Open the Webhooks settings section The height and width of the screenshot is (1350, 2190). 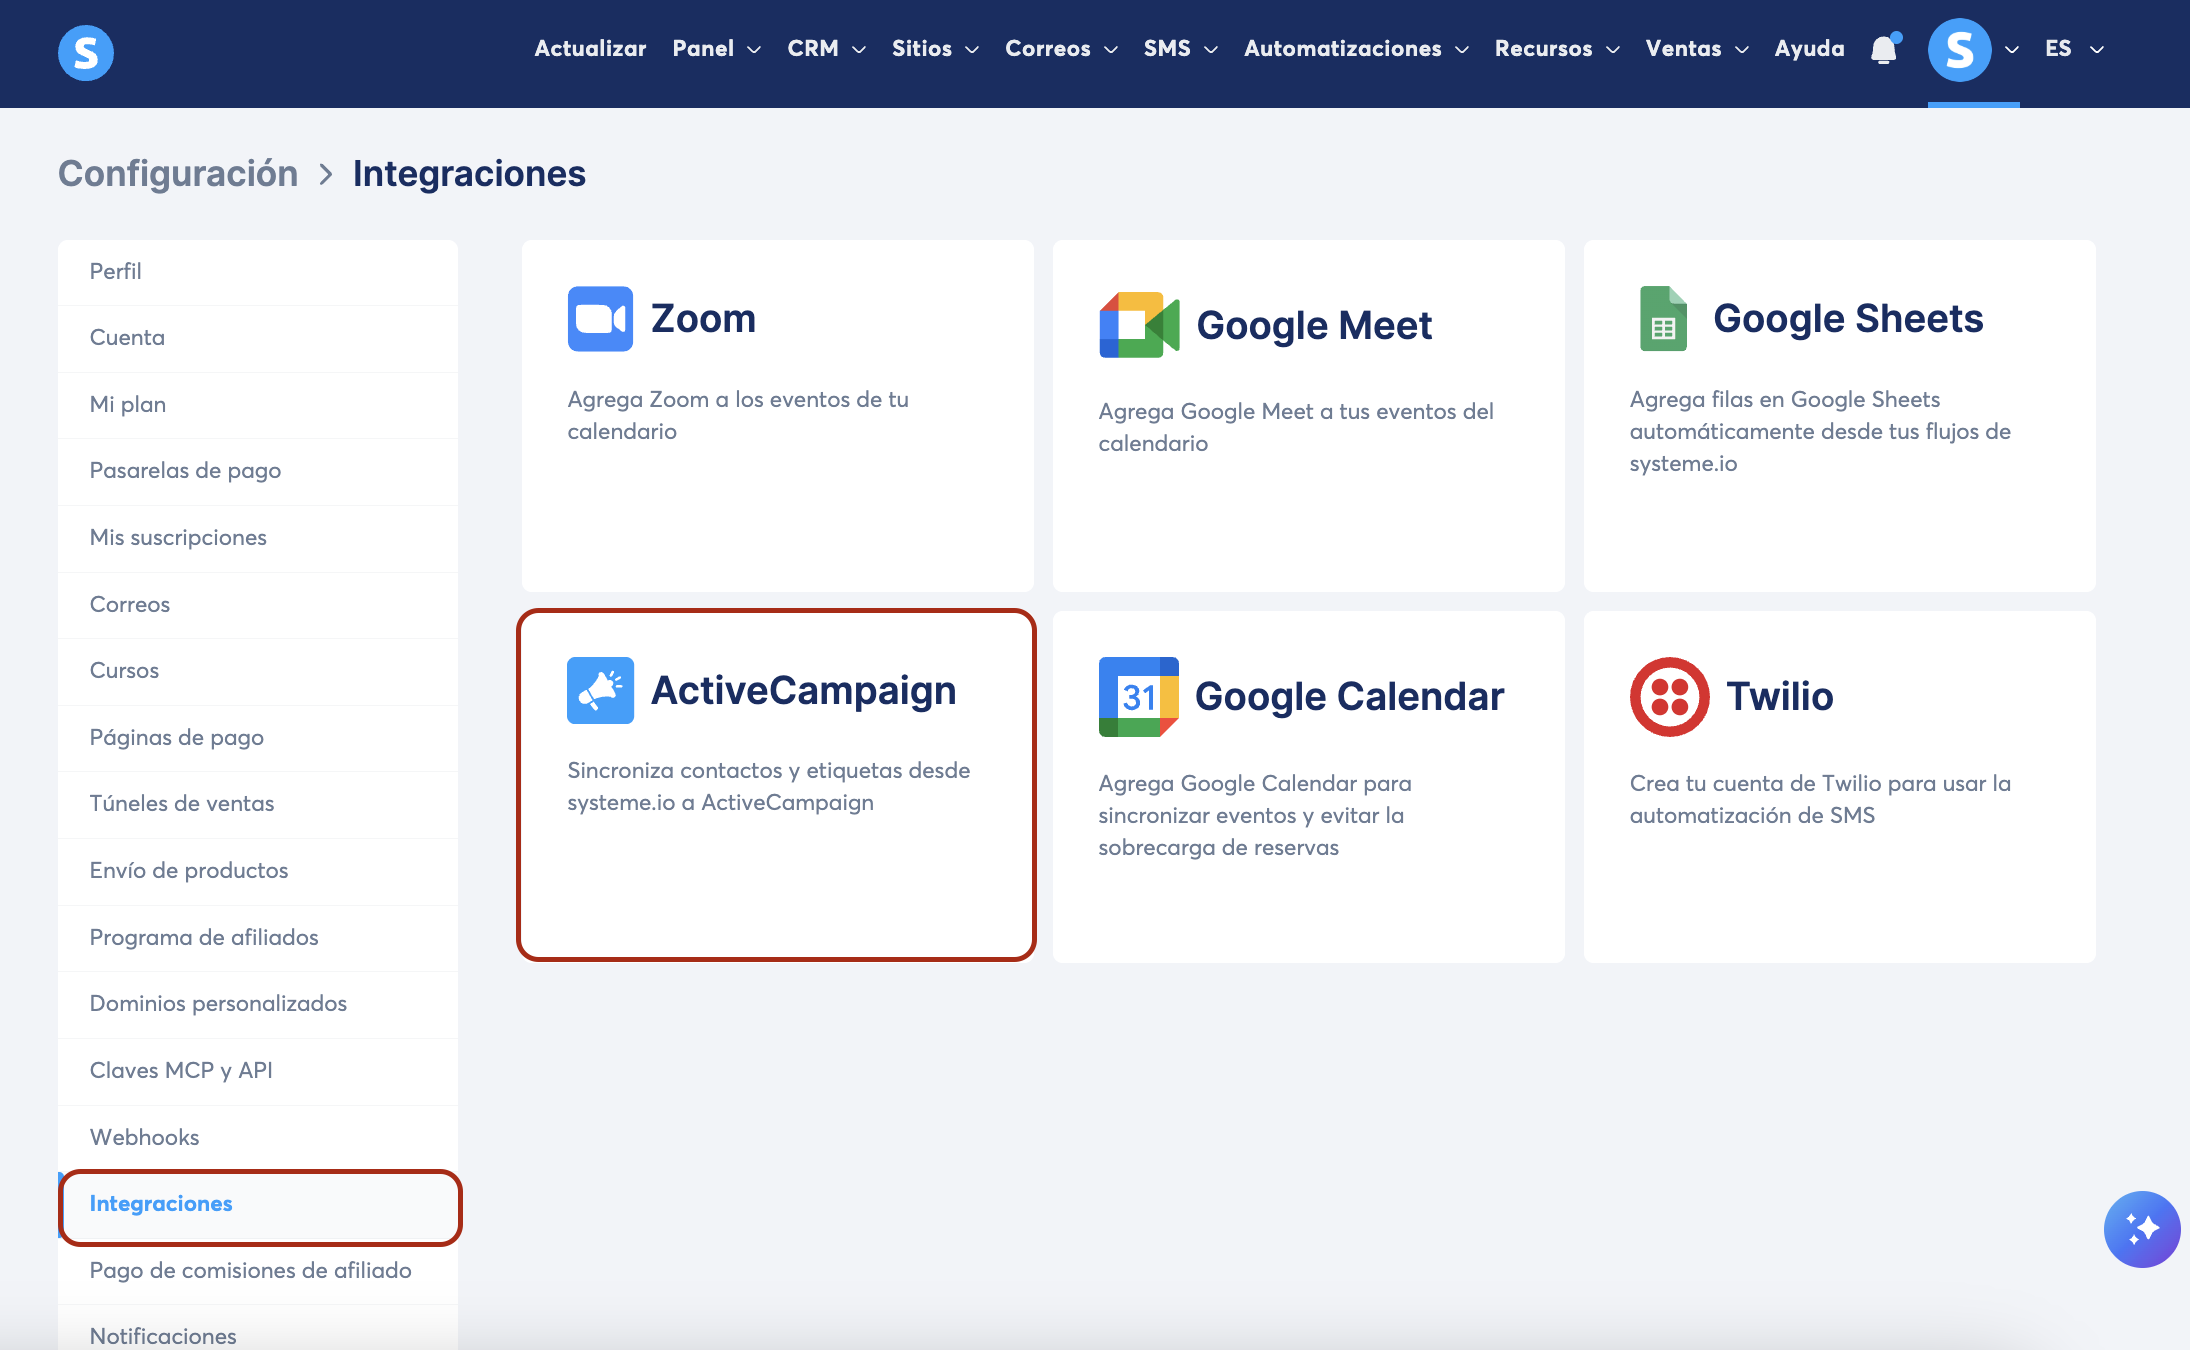[x=258, y=1138]
